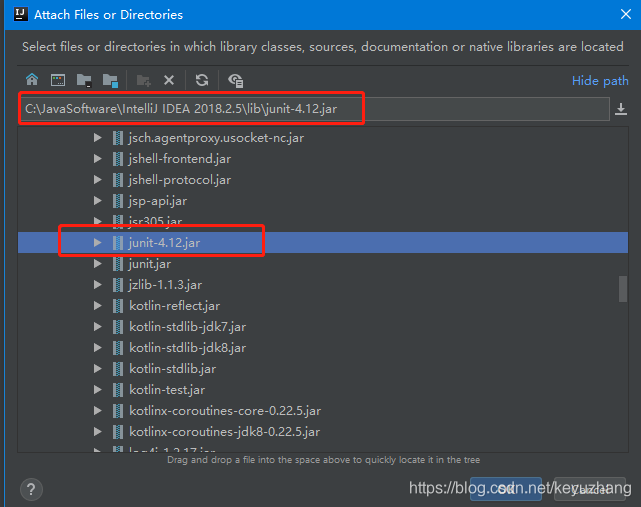Select jzlib-1.1.3.jar in the tree
The width and height of the screenshot is (641, 507).
[x=165, y=285]
